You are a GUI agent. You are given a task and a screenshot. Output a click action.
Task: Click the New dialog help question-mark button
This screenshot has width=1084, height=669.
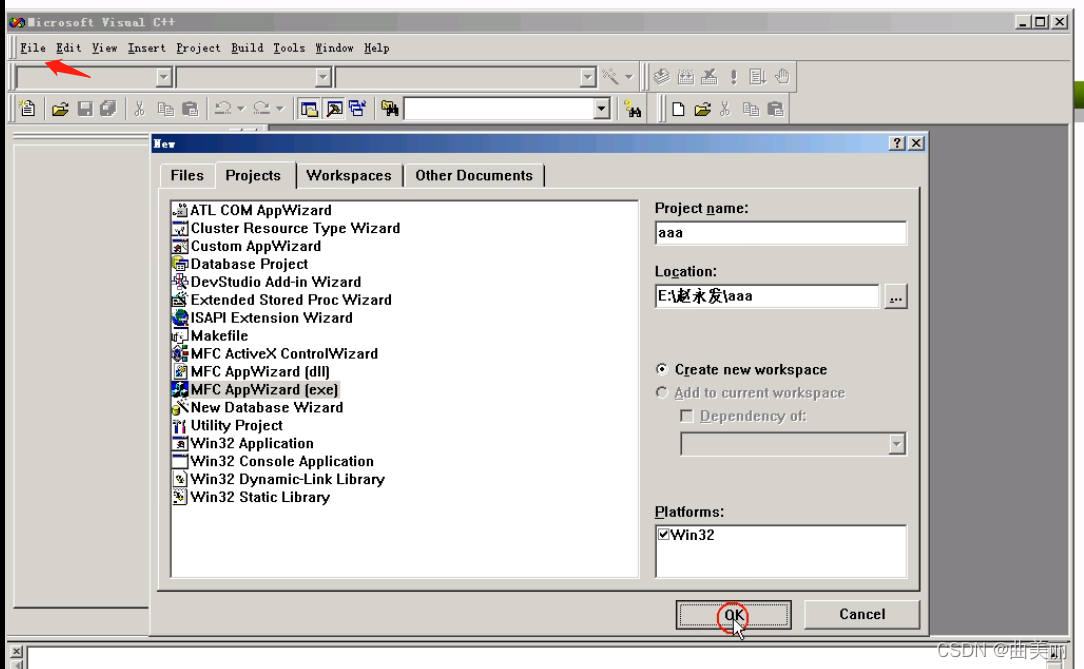897,143
